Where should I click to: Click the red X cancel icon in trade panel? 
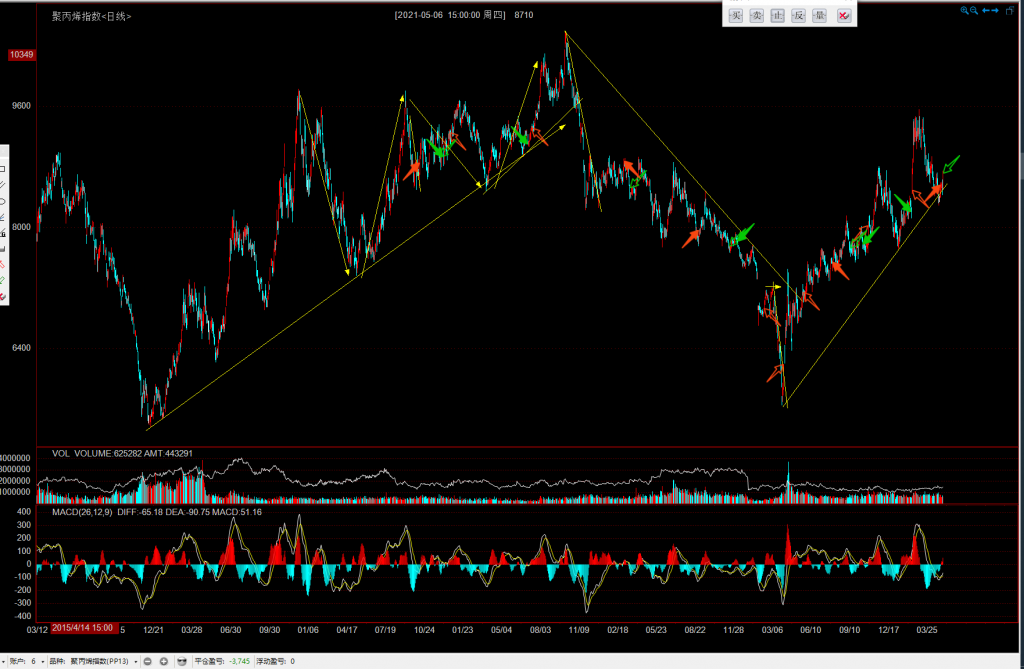click(x=843, y=15)
